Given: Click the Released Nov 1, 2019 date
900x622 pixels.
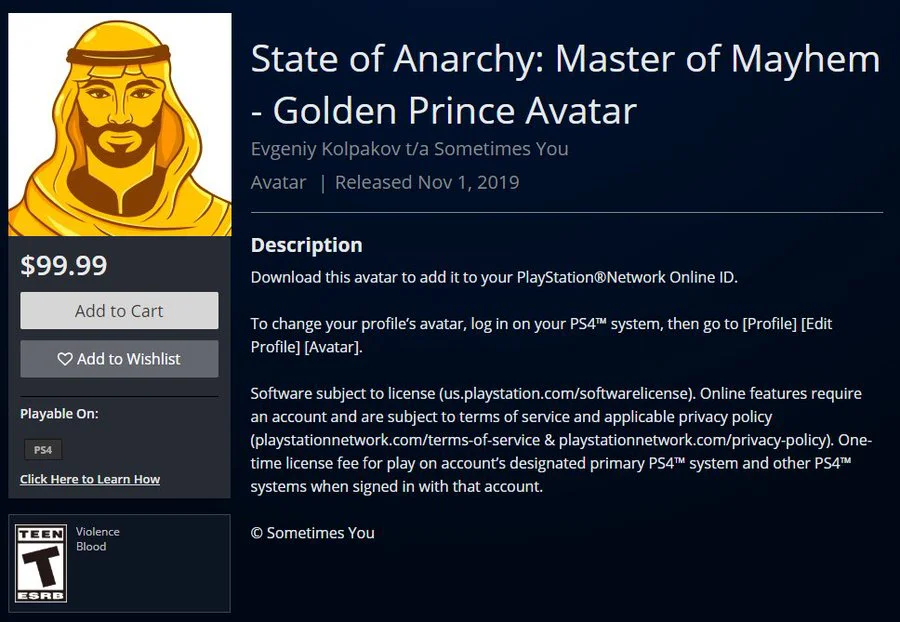Looking at the screenshot, I should (x=427, y=182).
